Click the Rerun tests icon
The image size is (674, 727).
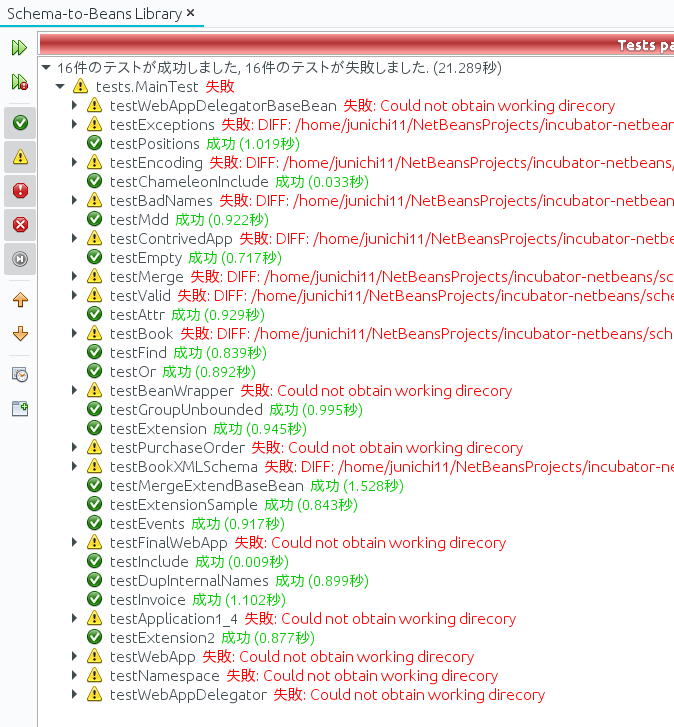19,47
